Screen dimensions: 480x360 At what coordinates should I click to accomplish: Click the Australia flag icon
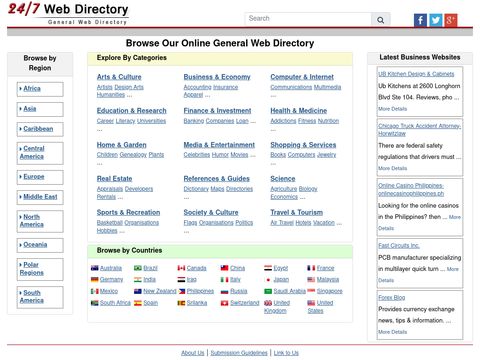pos(95,268)
